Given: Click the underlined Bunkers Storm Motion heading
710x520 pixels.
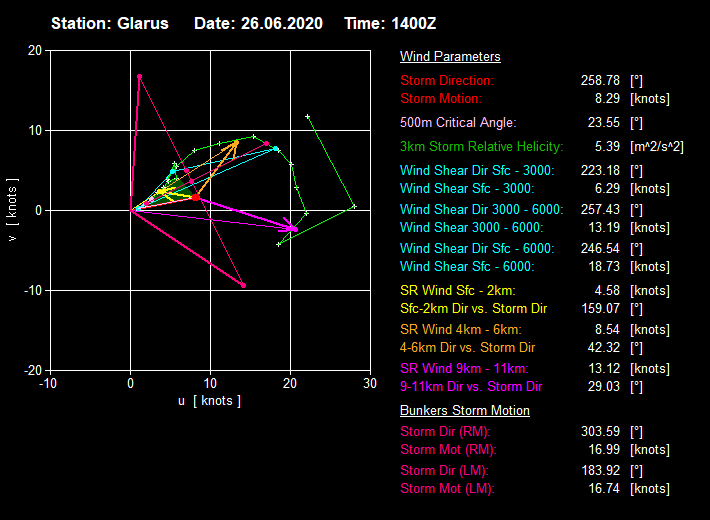Looking at the screenshot, I should click(x=465, y=411).
